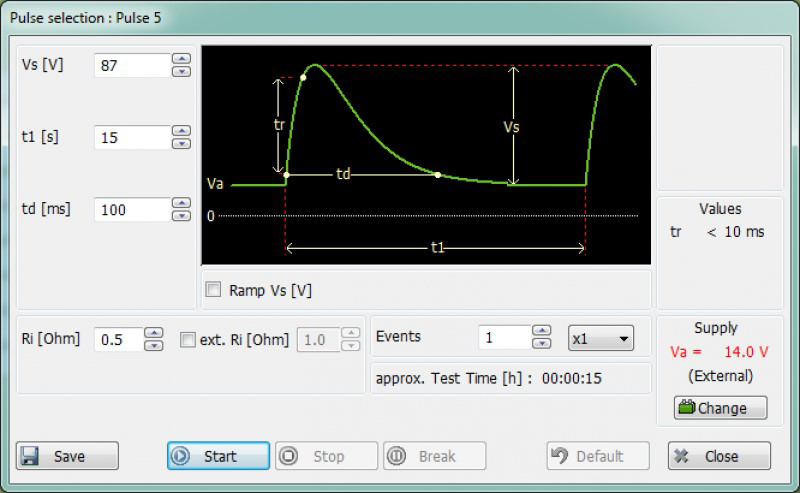800x493 pixels.
Task: Click the 'Values' panel heading
Action: click(x=720, y=208)
